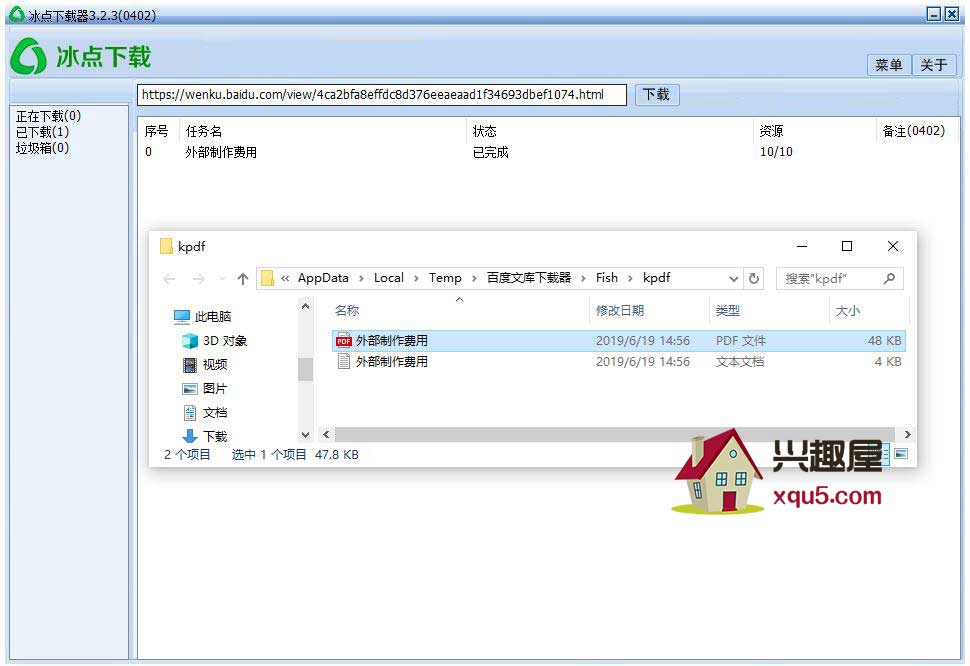Image resolution: width=970 pixels, height=666 pixels.
Task: Click the 序号 column header
Action: (157, 131)
